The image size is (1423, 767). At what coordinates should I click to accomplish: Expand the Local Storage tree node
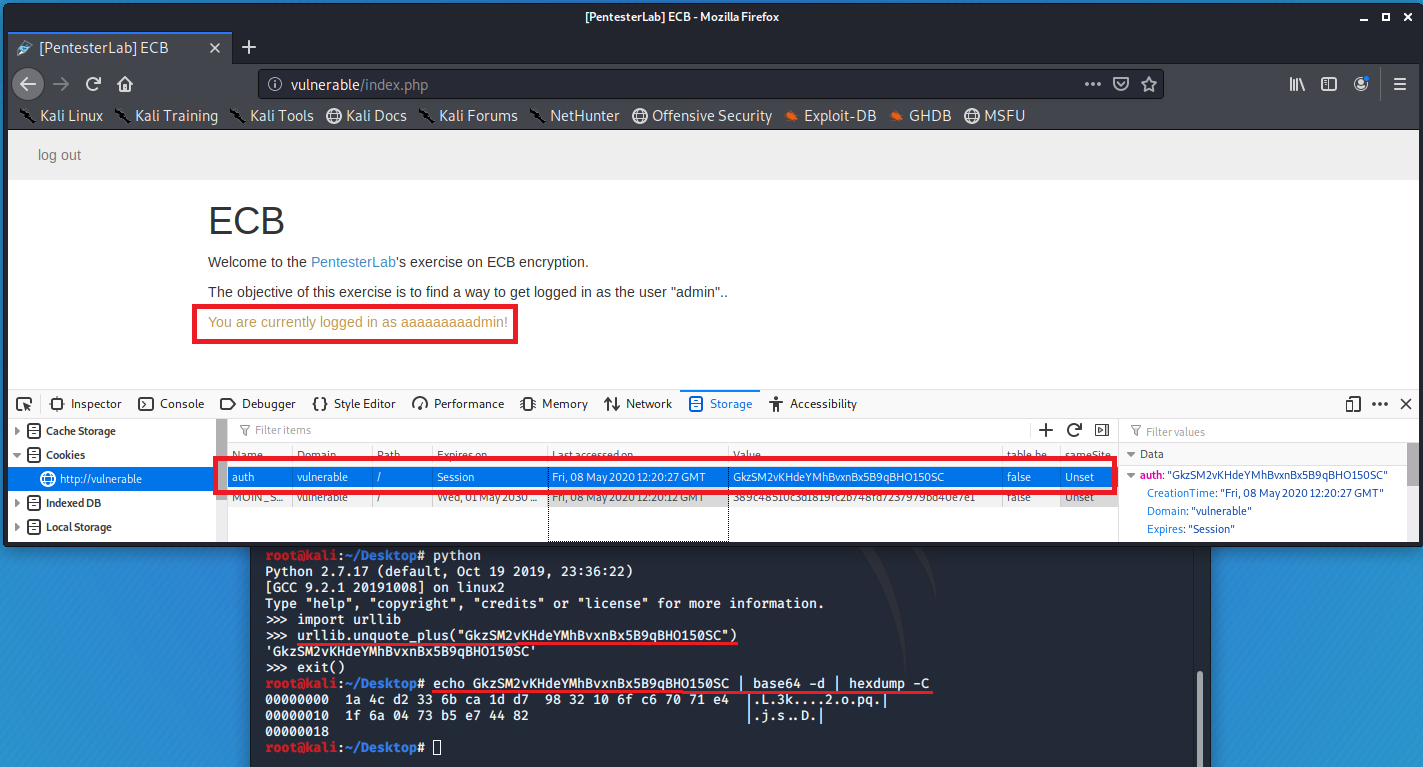[17, 527]
